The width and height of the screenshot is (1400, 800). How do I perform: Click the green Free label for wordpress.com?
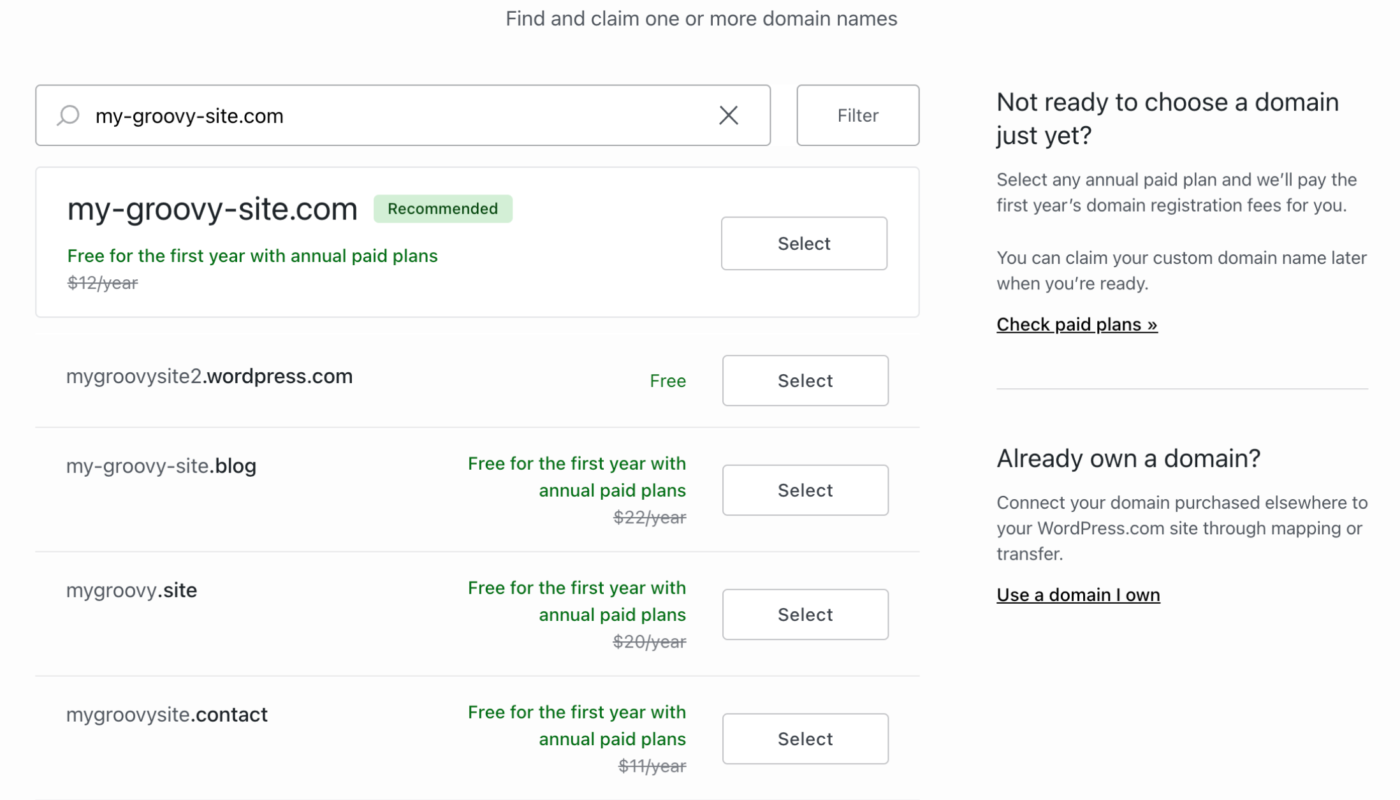pos(667,381)
